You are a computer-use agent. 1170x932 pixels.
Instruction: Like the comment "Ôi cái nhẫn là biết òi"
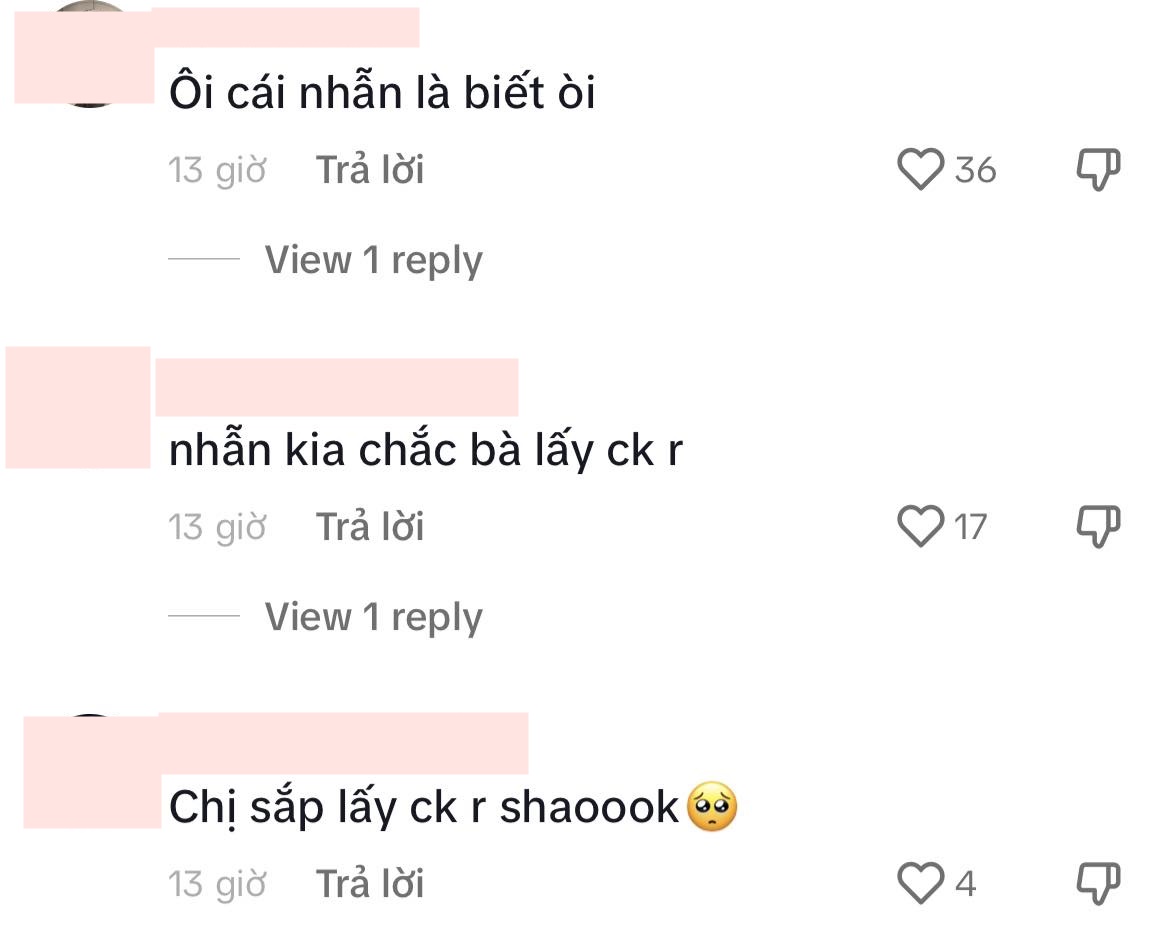(x=920, y=169)
